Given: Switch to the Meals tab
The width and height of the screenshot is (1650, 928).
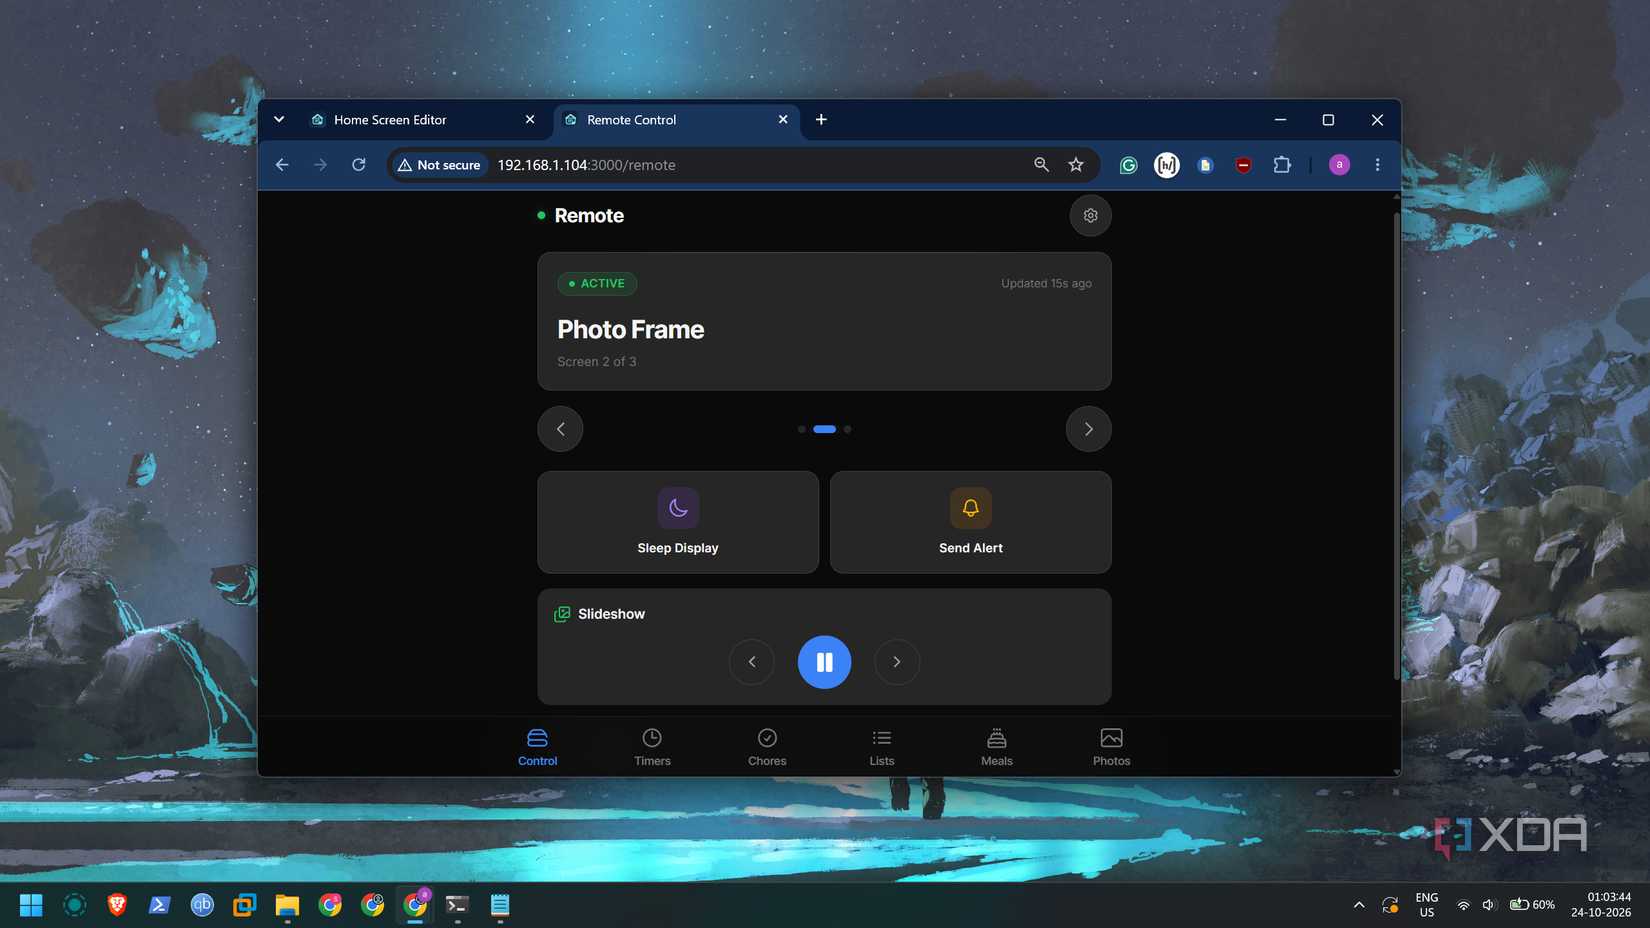Looking at the screenshot, I should pyautogui.click(x=996, y=747).
